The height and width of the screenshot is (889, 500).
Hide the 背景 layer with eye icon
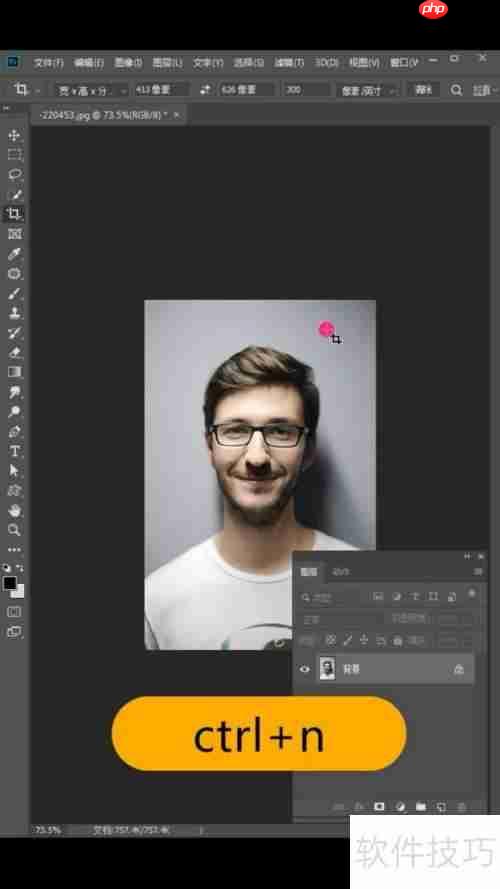point(305,669)
